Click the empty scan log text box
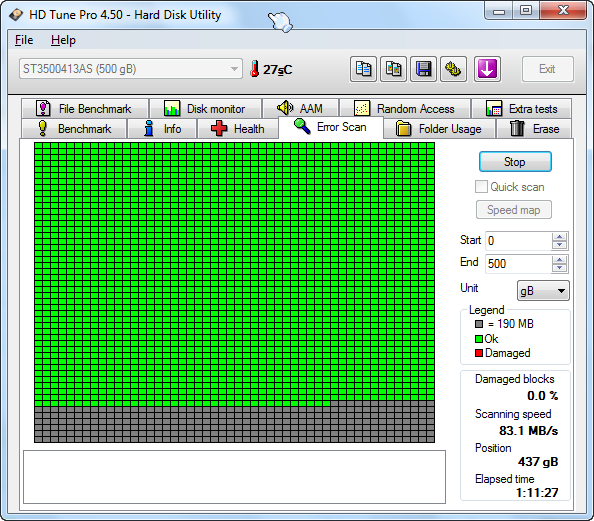The height and width of the screenshot is (521, 594). (x=234, y=477)
